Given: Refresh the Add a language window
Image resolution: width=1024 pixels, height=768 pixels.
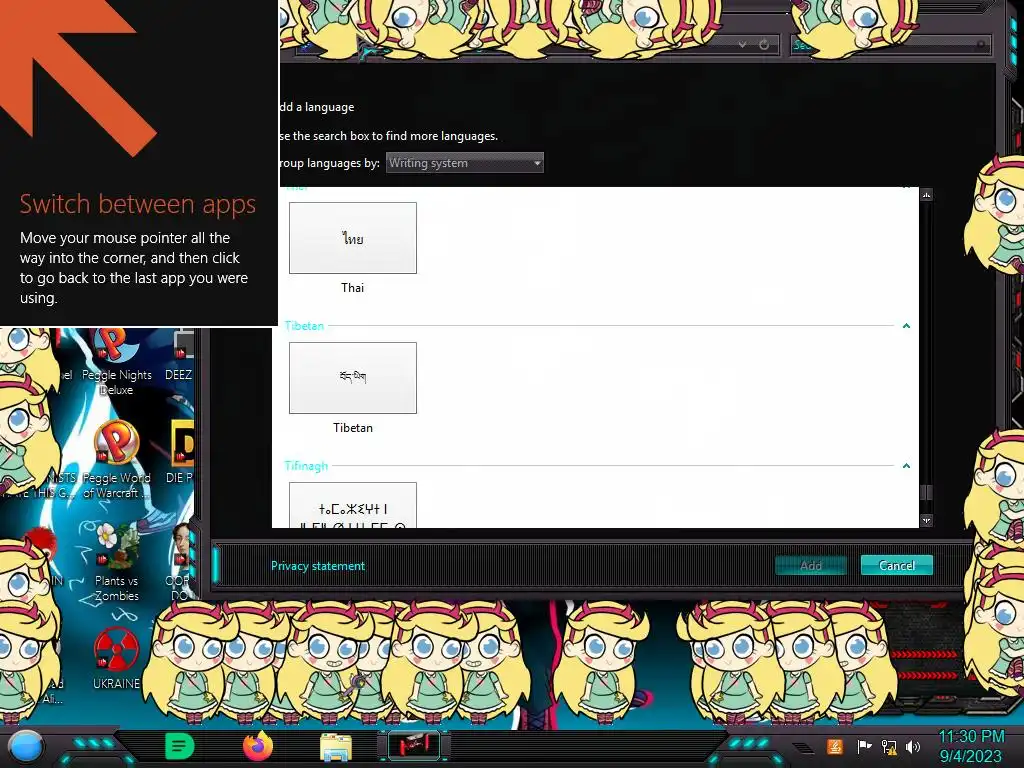Looking at the screenshot, I should (x=763, y=44).
